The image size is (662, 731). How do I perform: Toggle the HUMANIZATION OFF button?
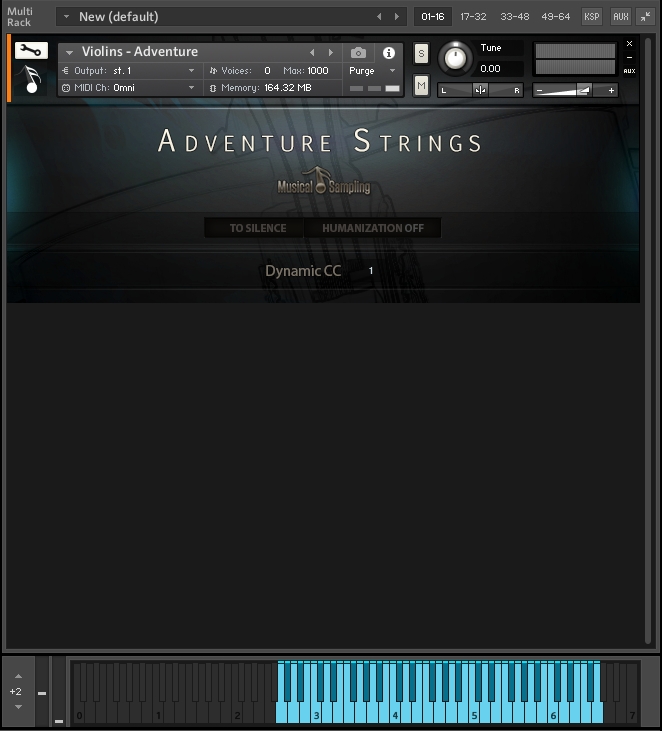[x=373, y=228]
